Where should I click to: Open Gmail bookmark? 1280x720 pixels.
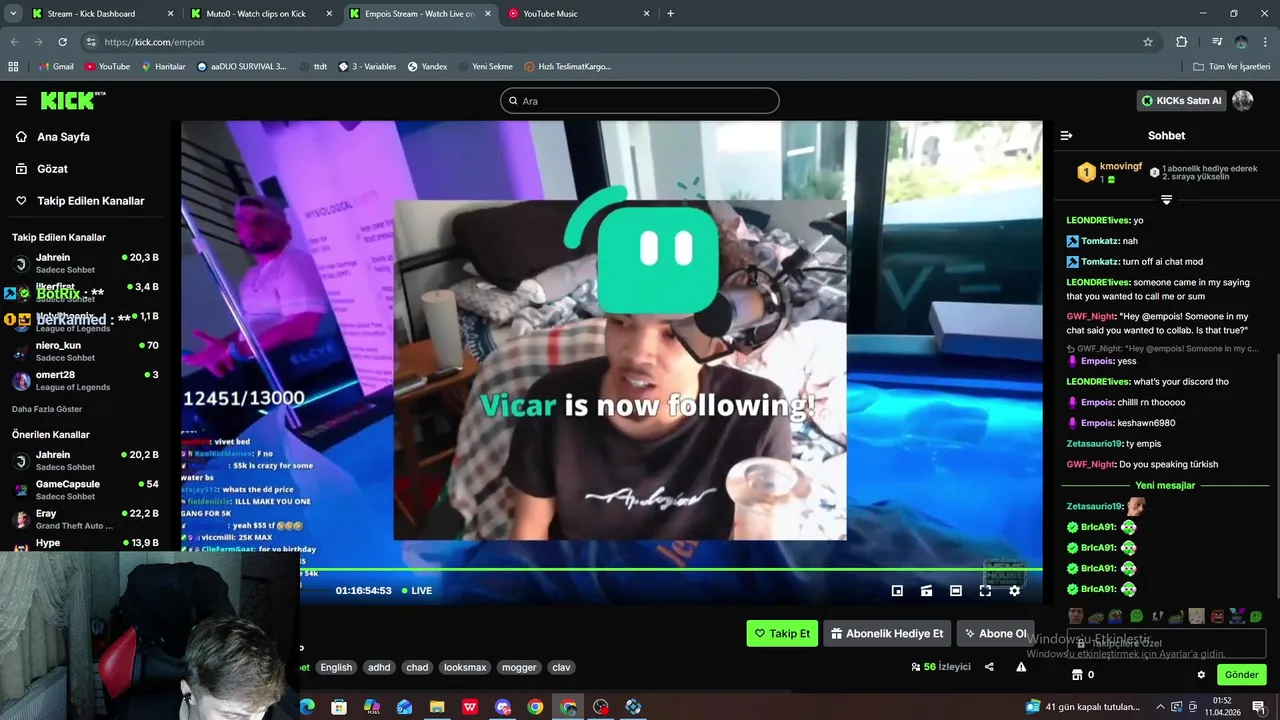(56, 67)
